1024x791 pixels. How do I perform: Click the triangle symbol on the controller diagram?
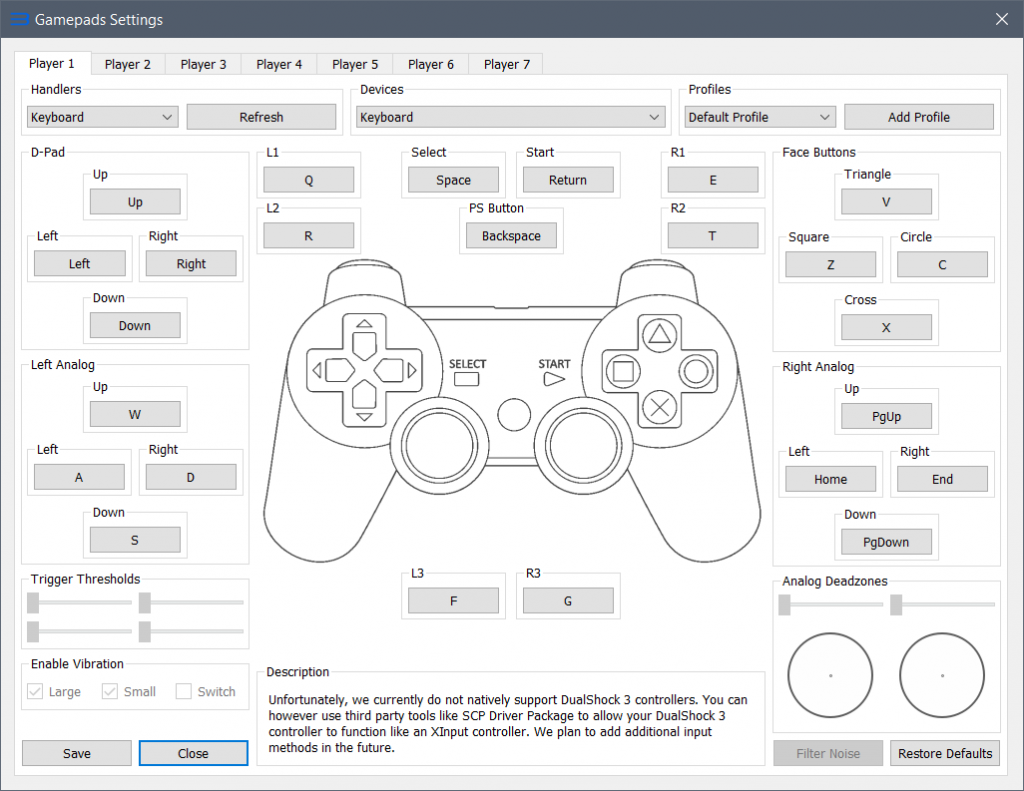(659, 334)
